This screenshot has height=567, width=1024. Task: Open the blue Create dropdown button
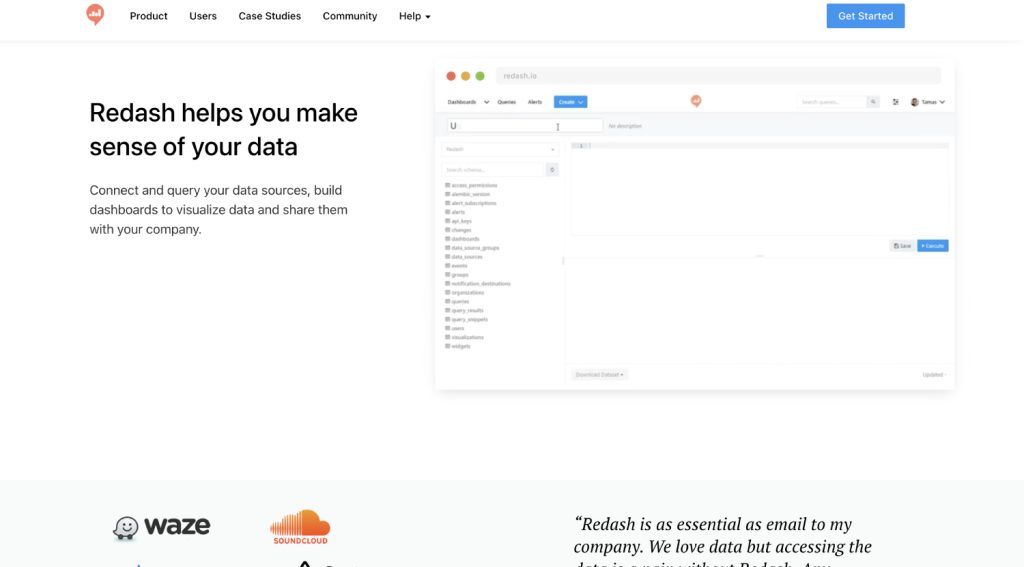(x=570, y=102)
